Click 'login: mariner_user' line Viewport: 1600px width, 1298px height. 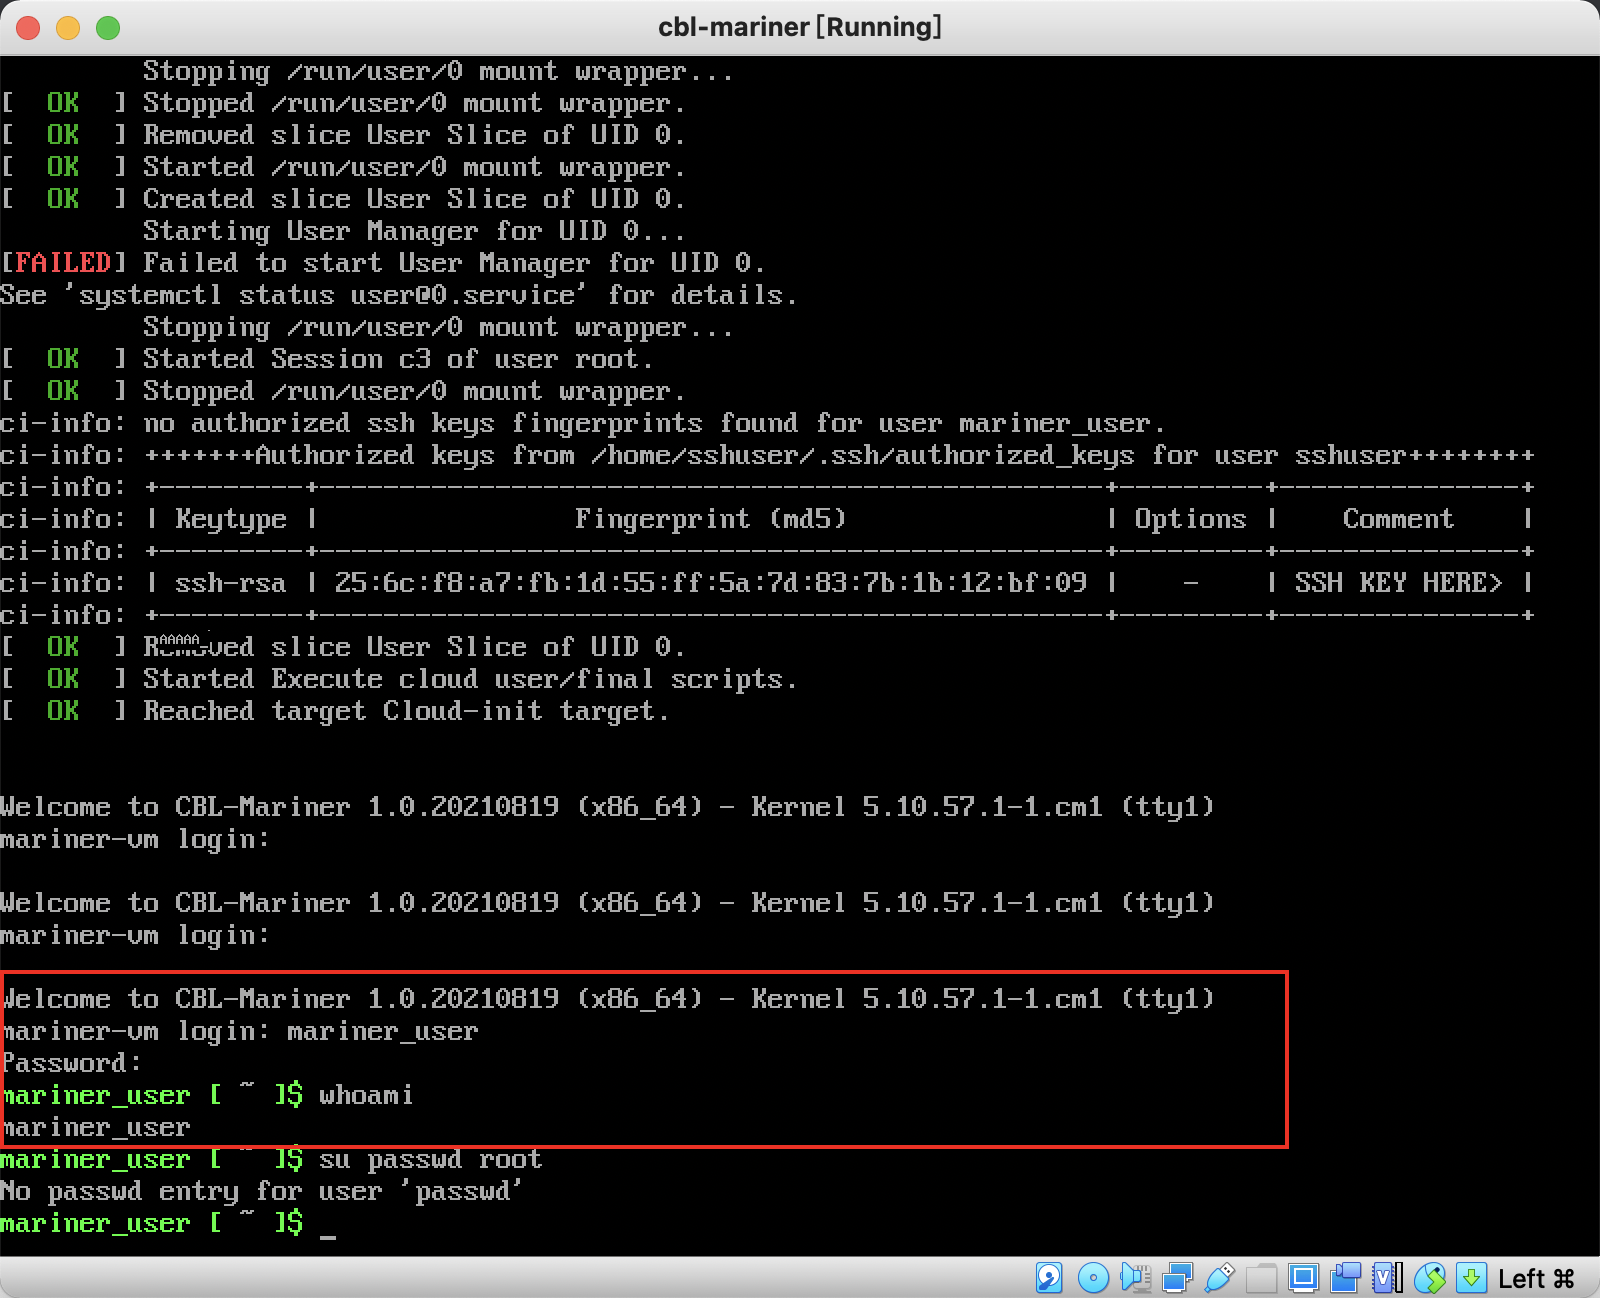239,1031
